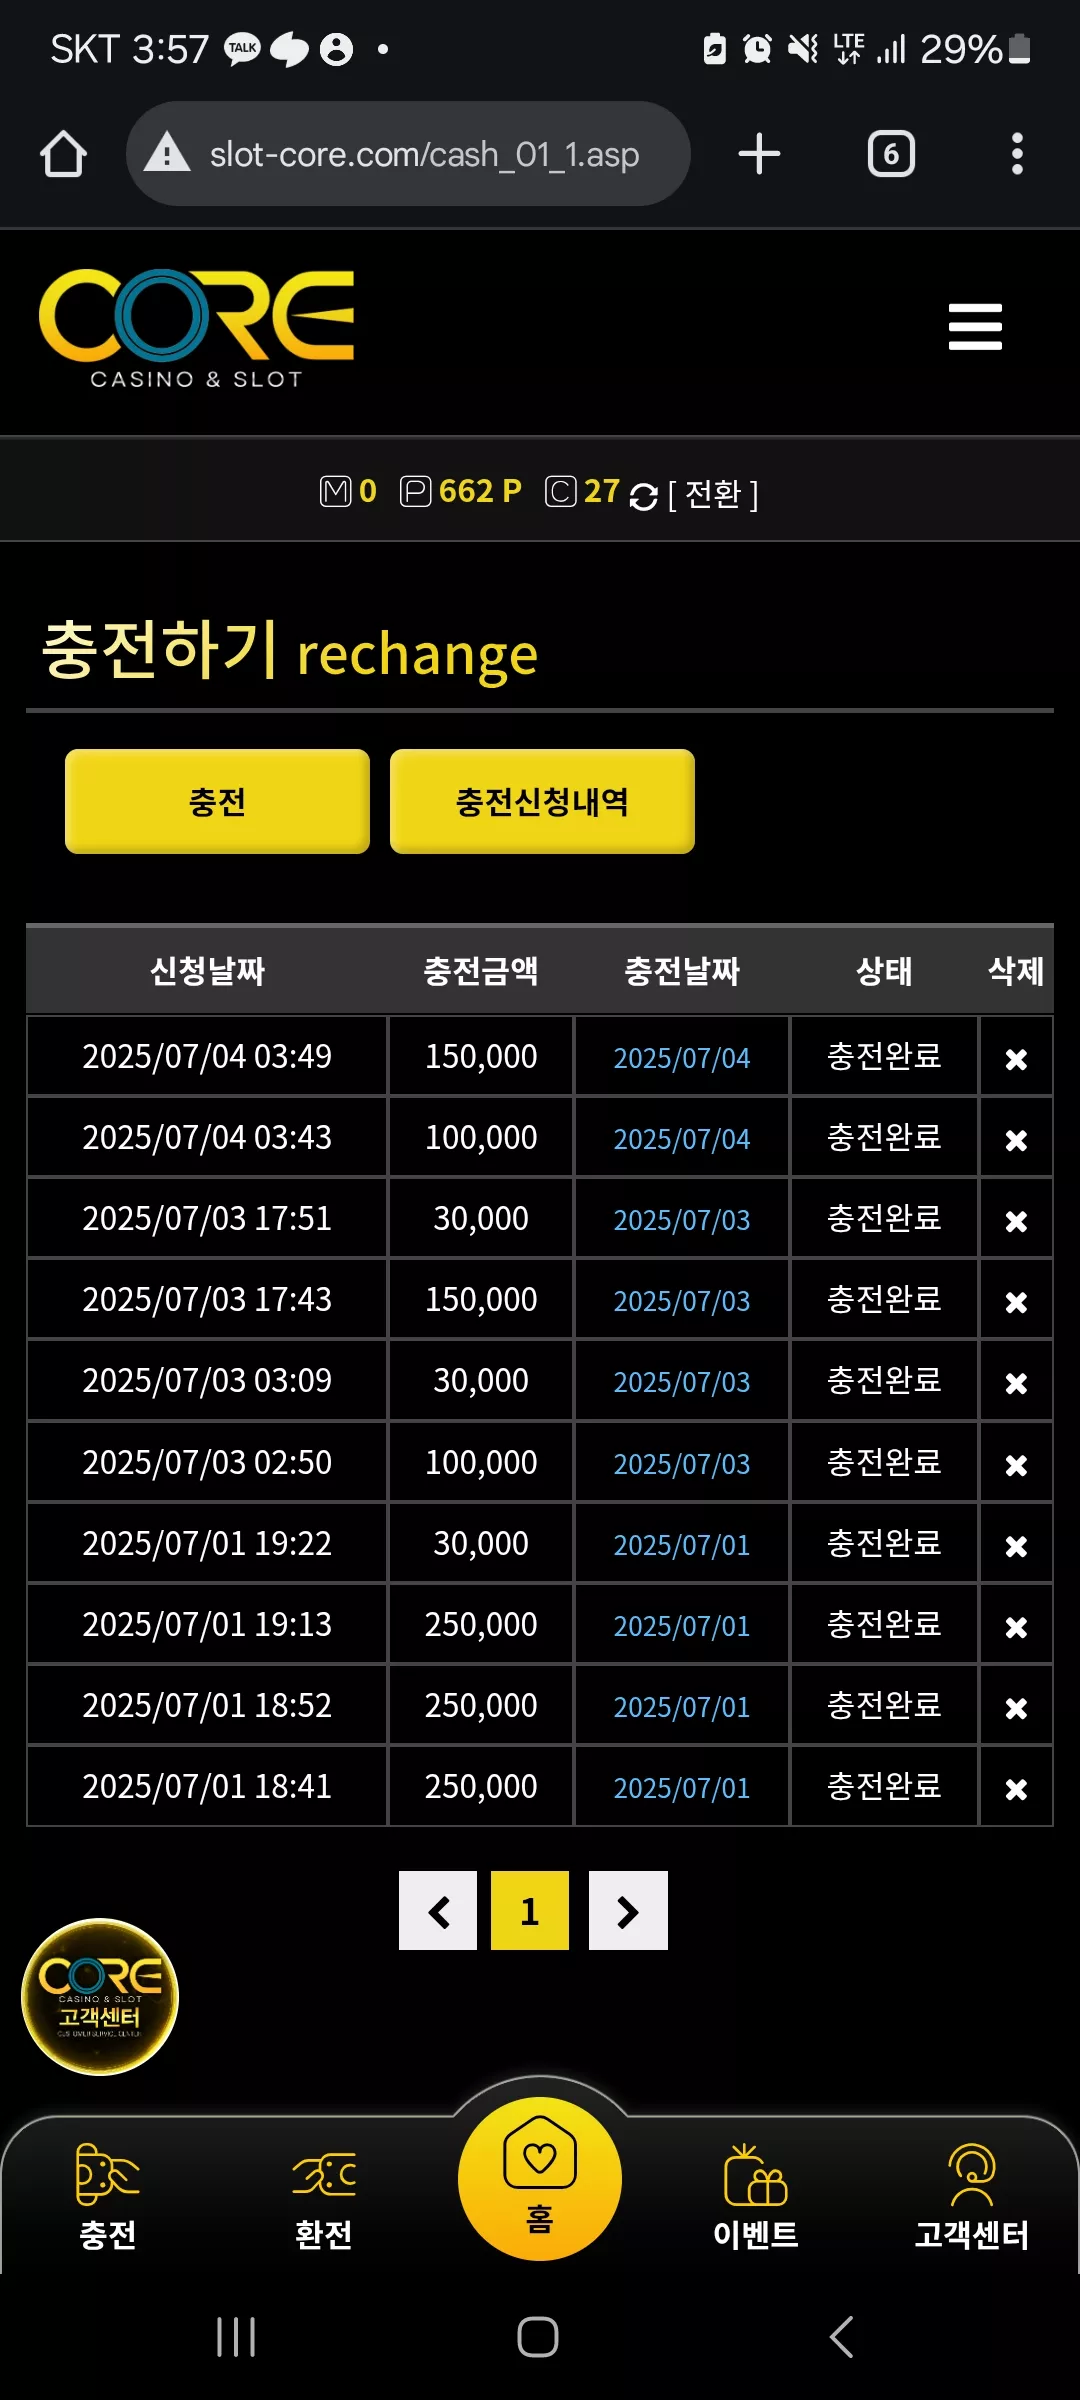Open 고객센터 in the bottom navigation
Screen dimensions: 1080x2400
click(972, 2195)
